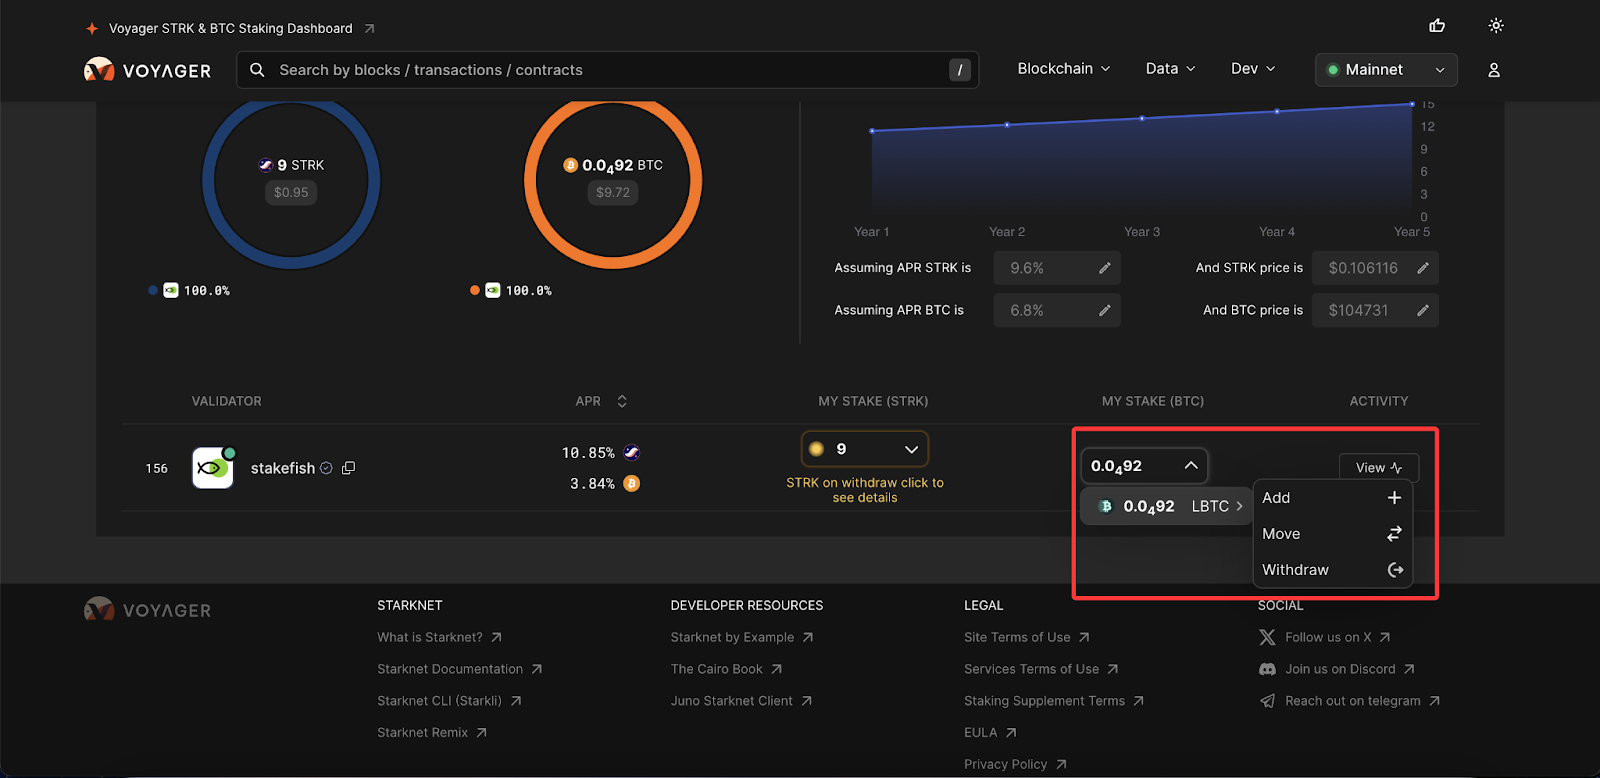Edit the BTC price pencil icon
Viewport: 1600px width, 778px height.
(1422, 310)
